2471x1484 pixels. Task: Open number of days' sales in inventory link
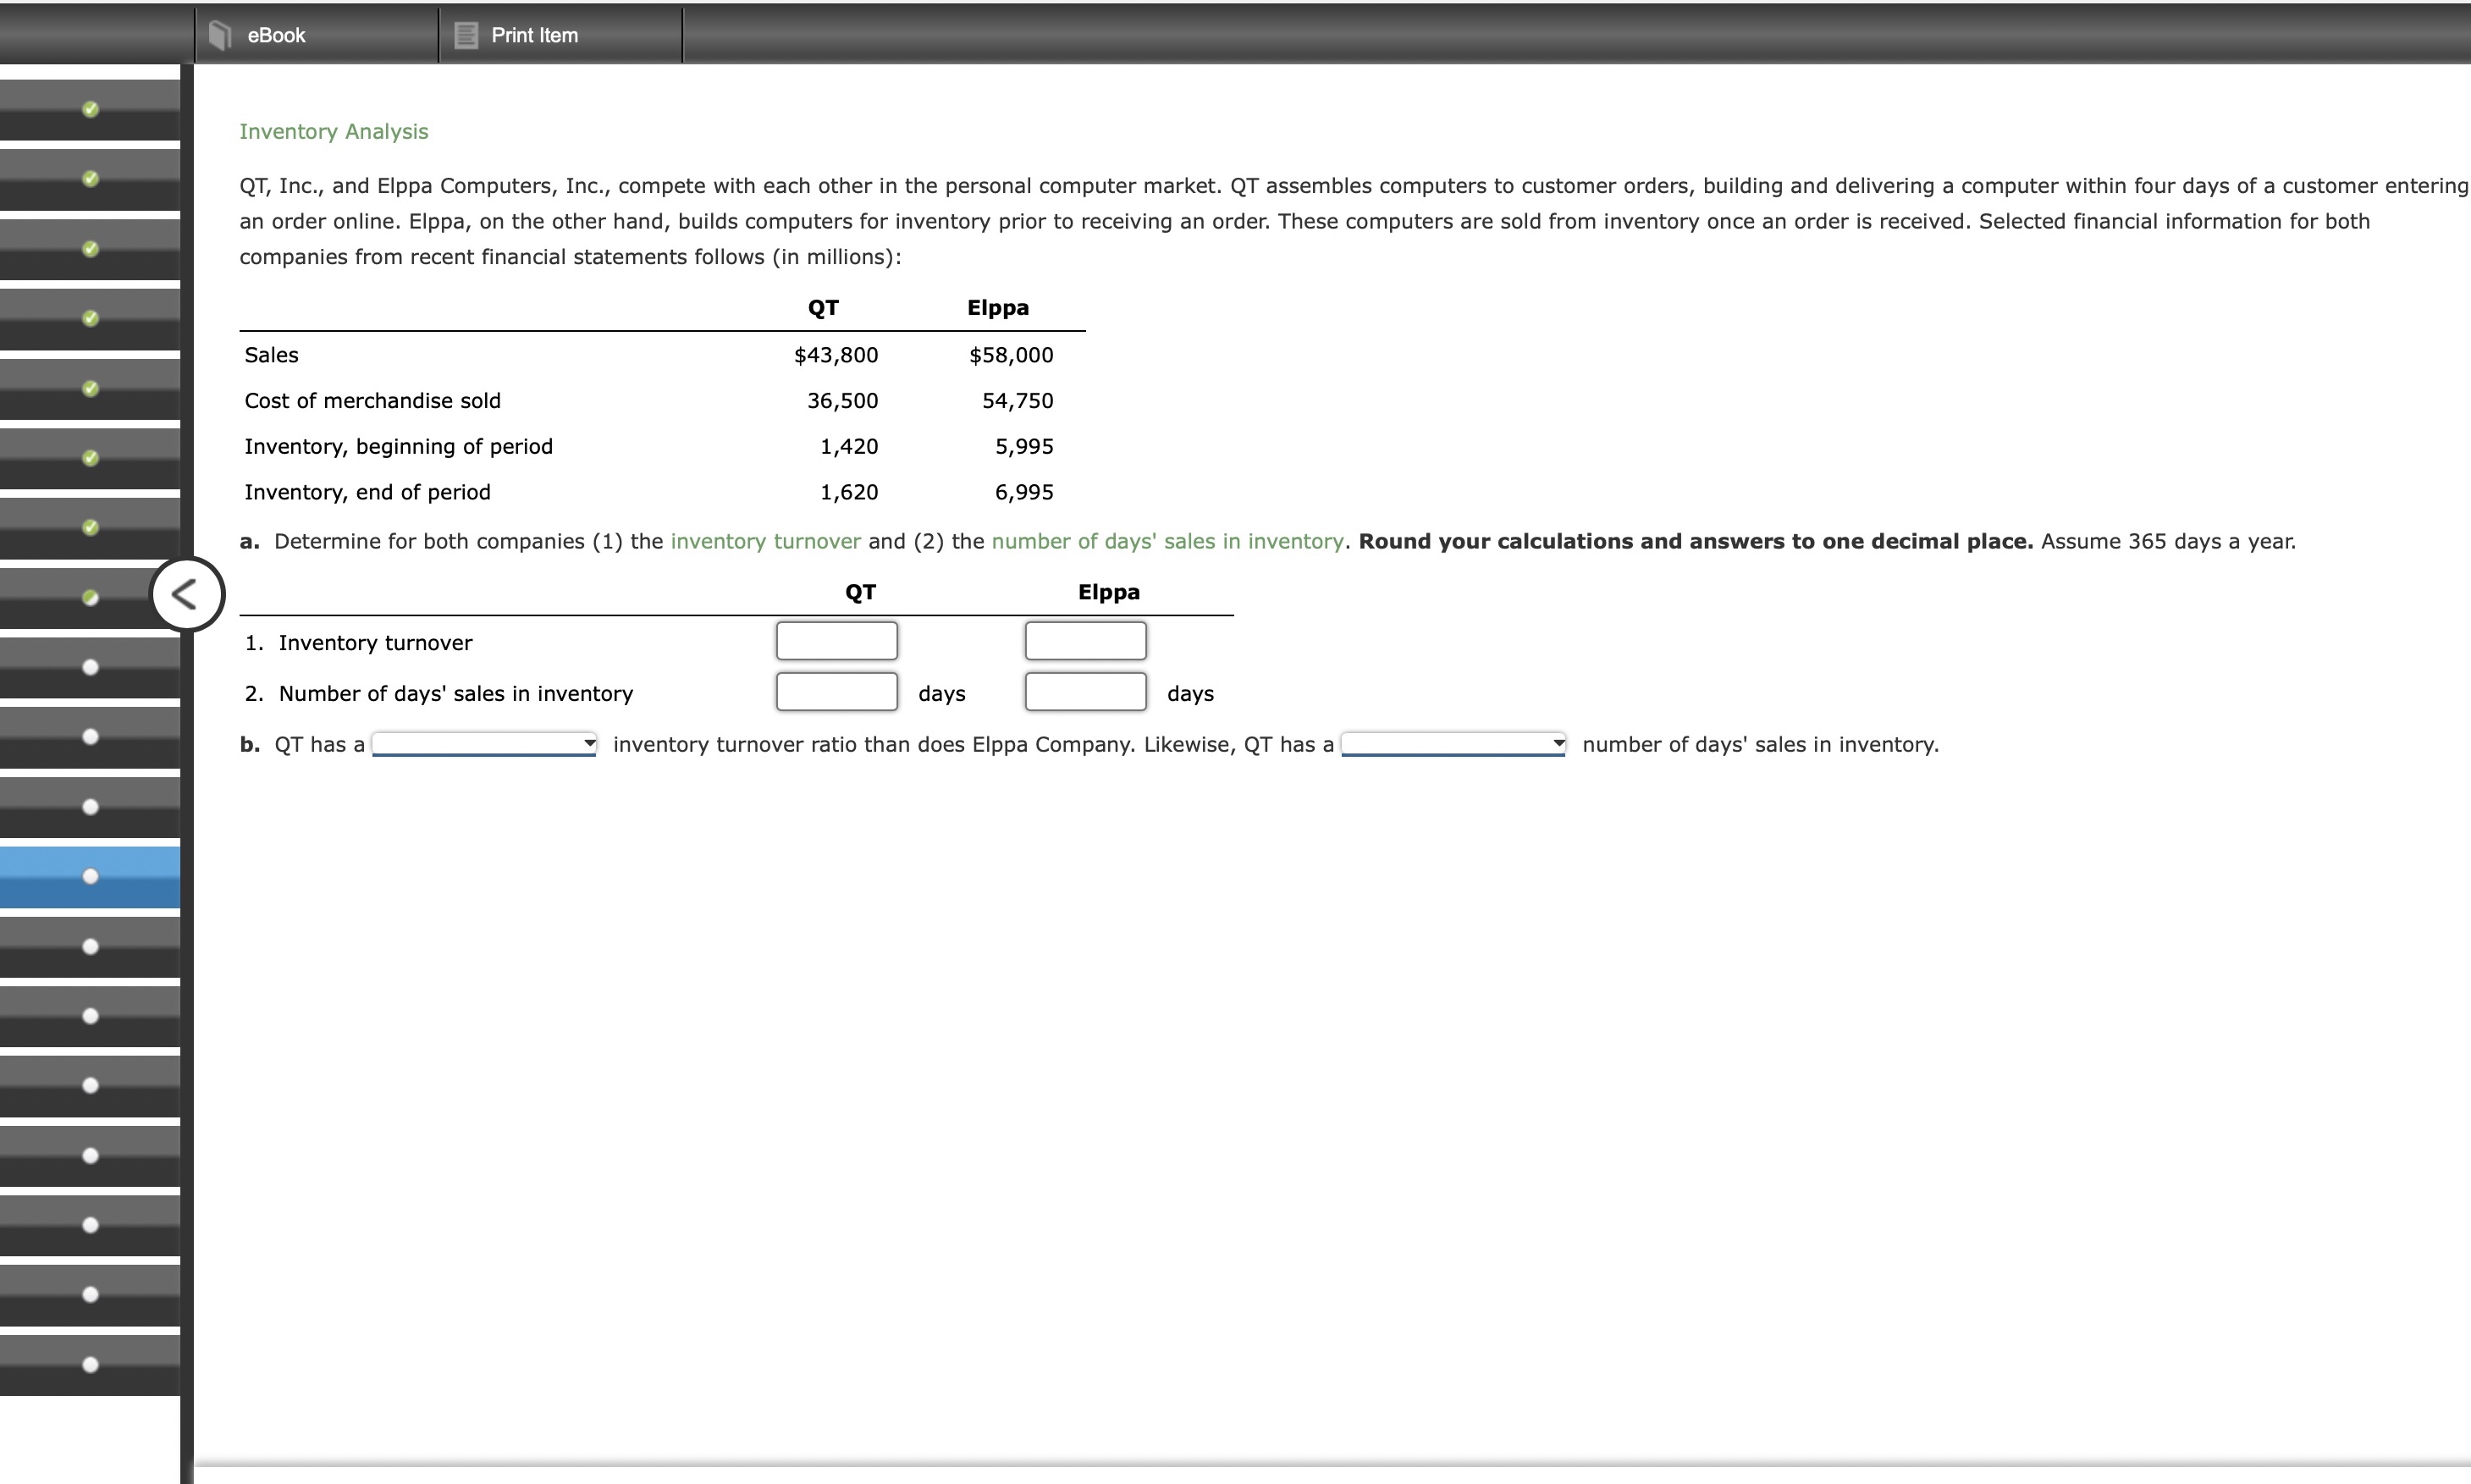1167,542
